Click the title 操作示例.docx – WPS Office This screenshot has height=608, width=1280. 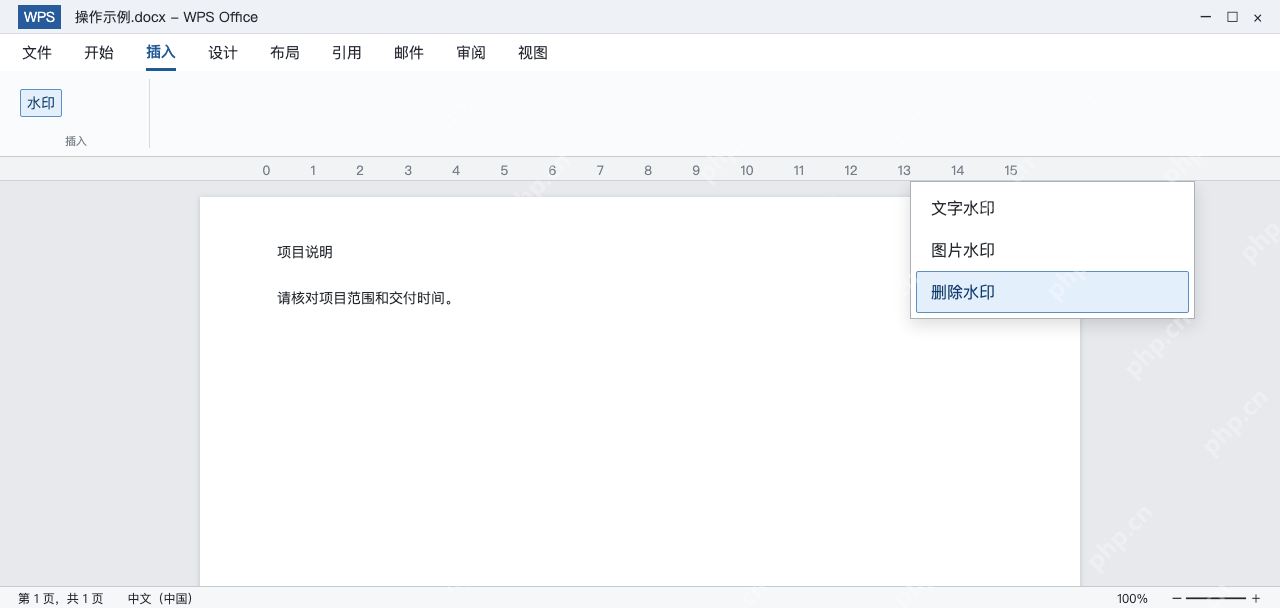click(166, 17)
